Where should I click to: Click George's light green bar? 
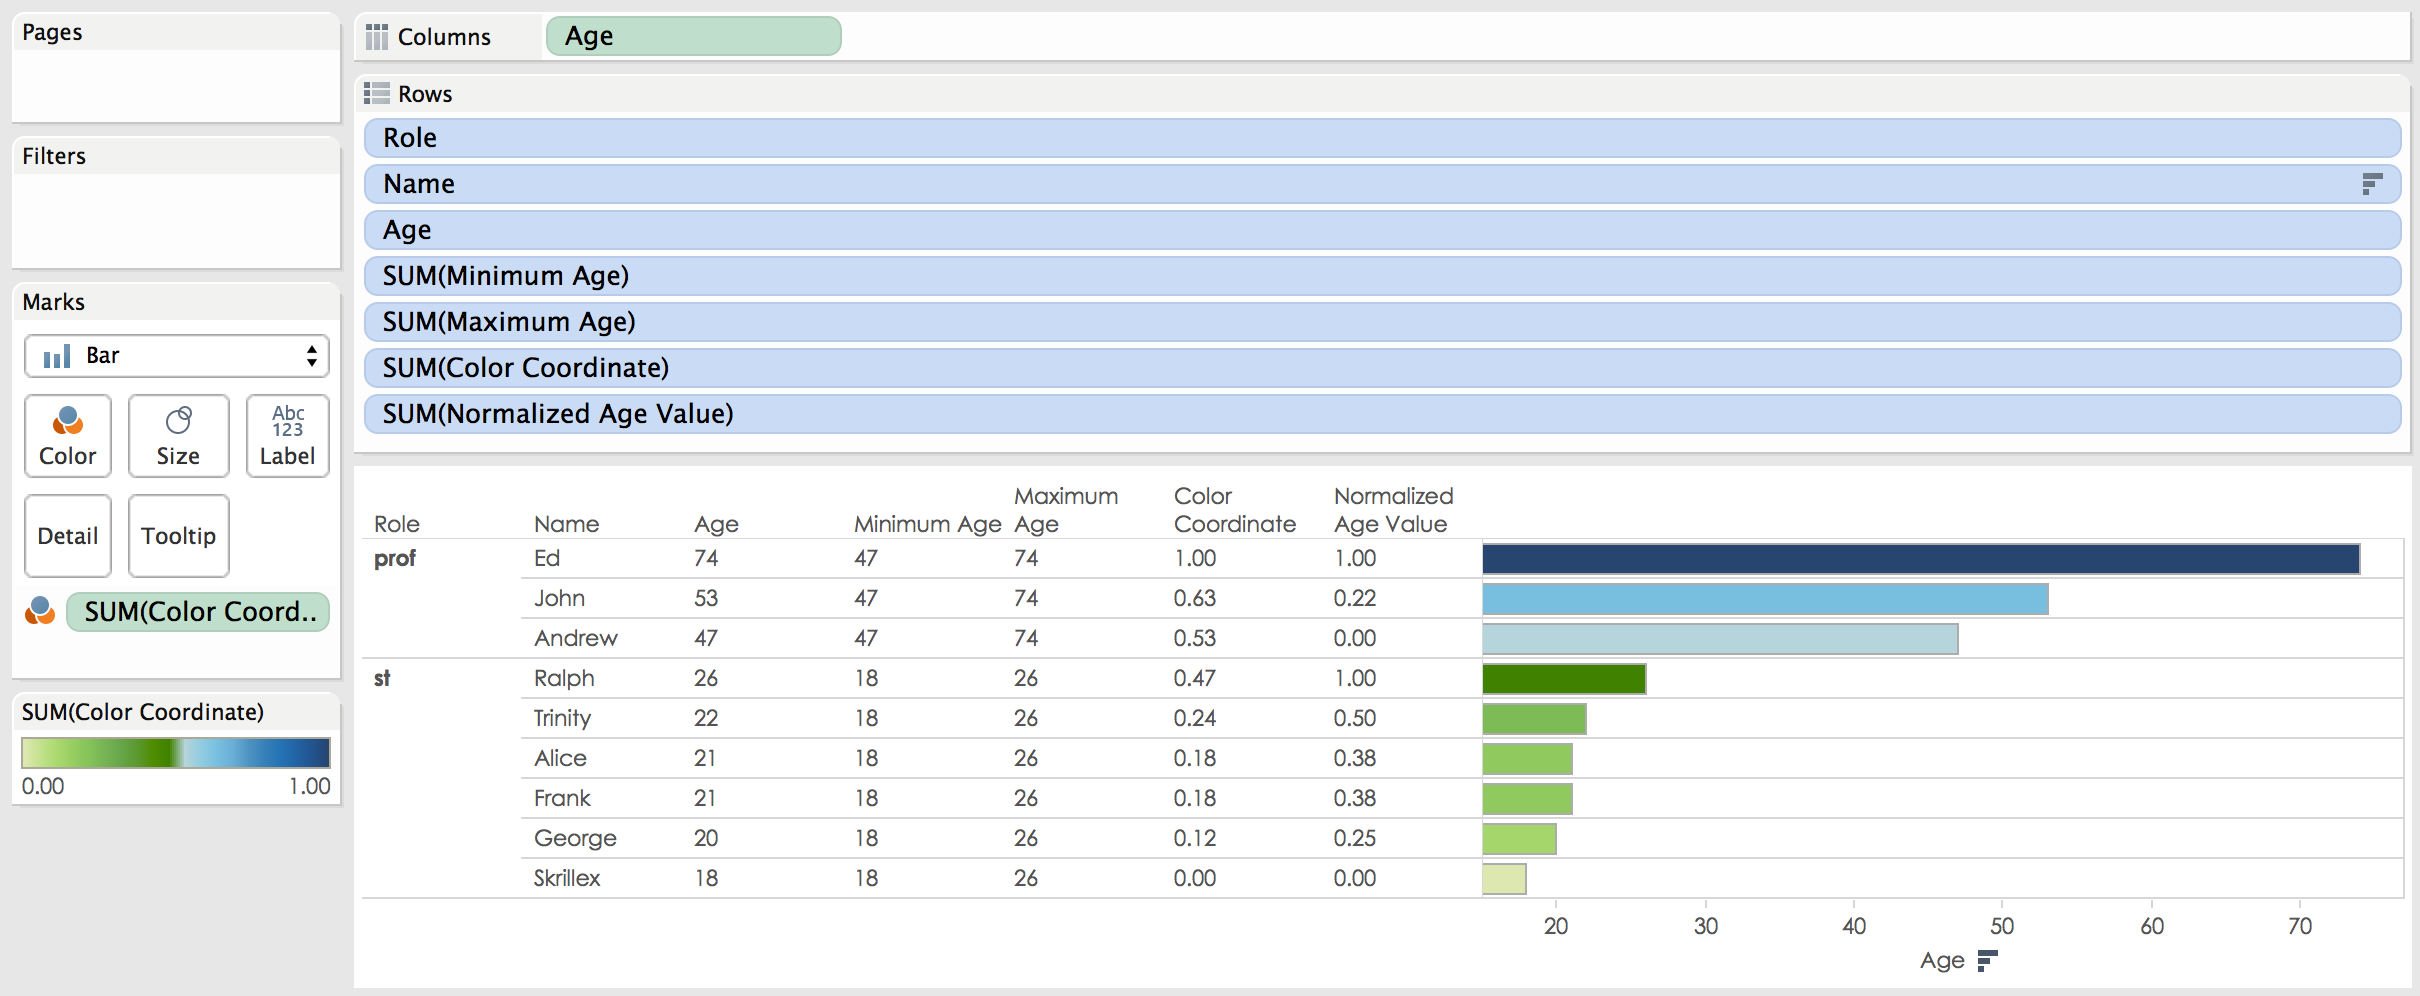pyautogui.click(x=1519, y=839)
